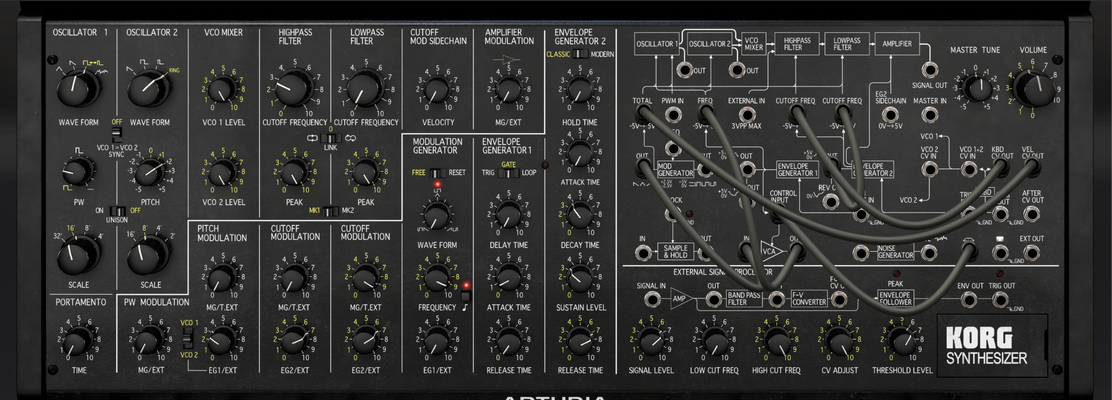Click the VOLUME knob

click(x=1033, y=89)
